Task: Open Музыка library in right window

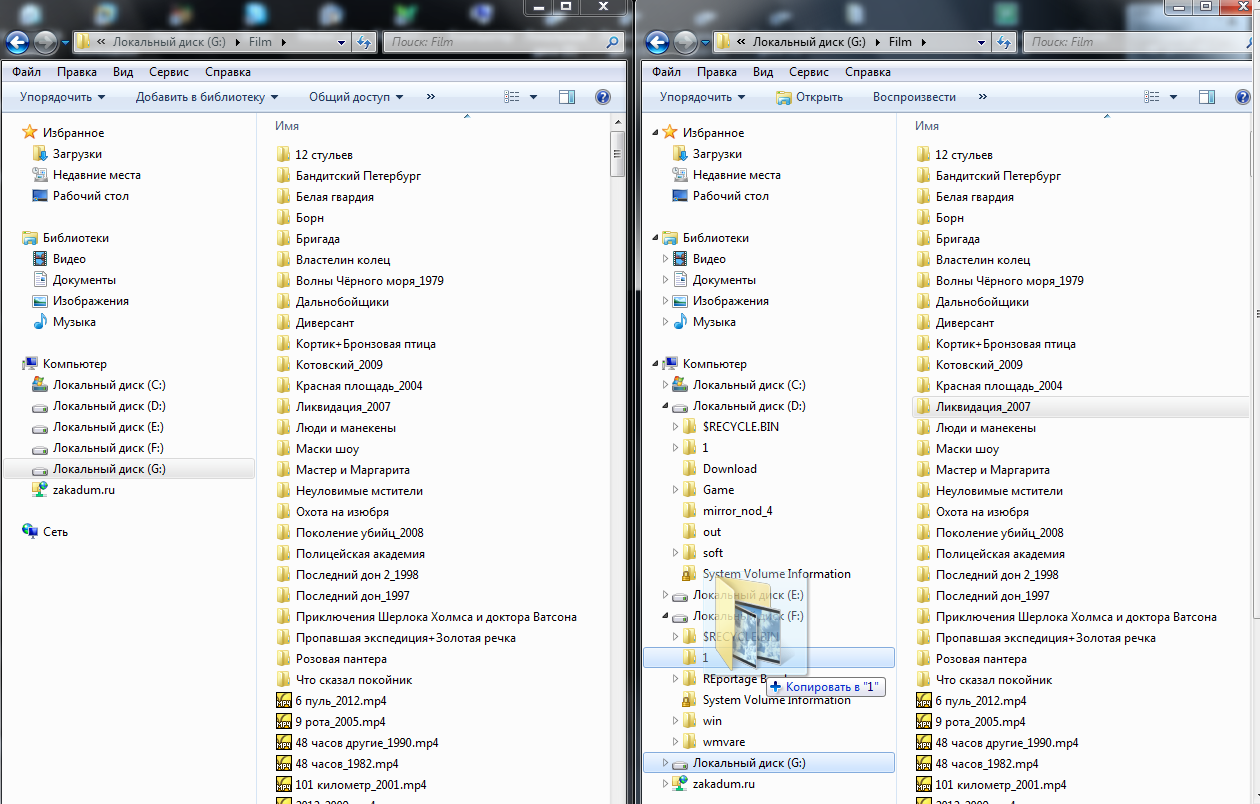Action: (714, 322)
